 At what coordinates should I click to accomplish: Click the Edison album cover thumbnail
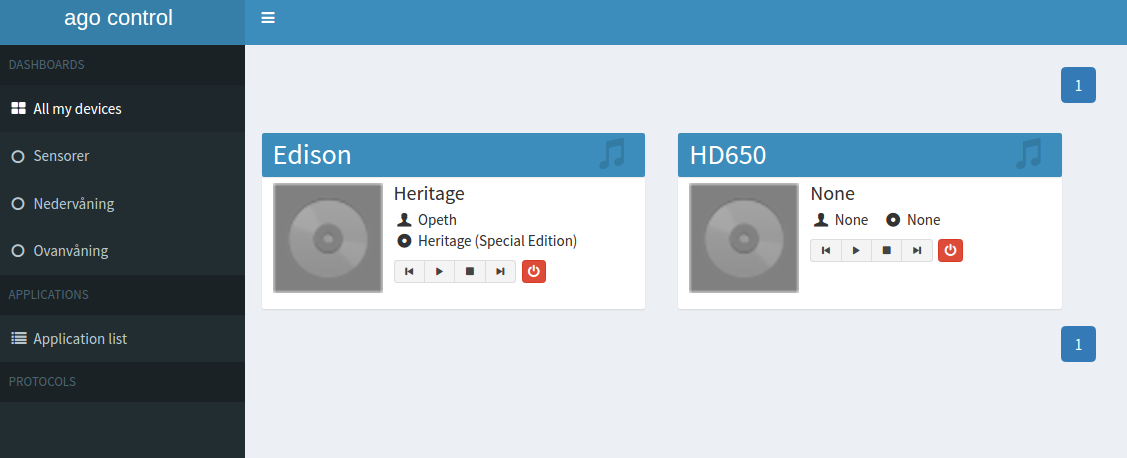(328, 238)
